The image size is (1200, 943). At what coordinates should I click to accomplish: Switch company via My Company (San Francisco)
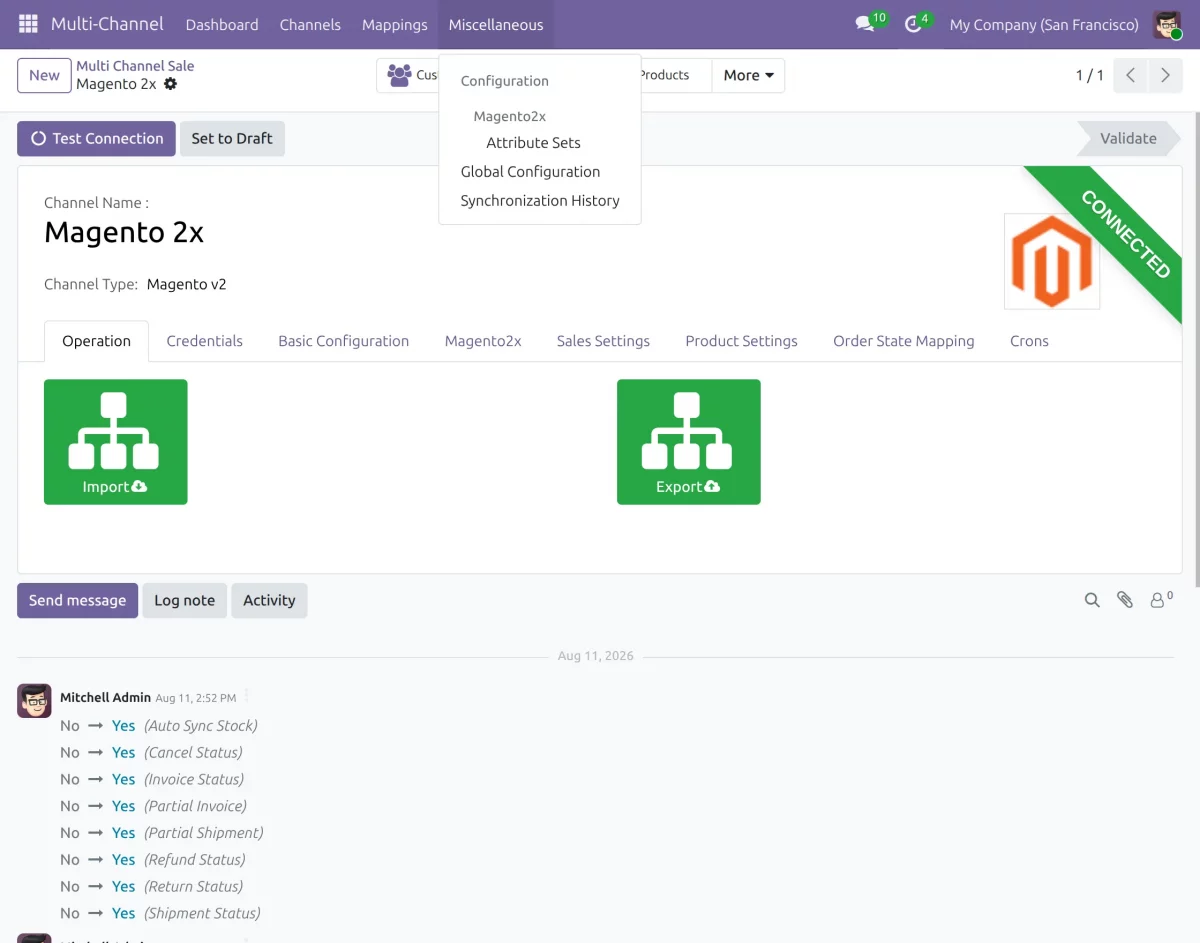pos(1044,24)
